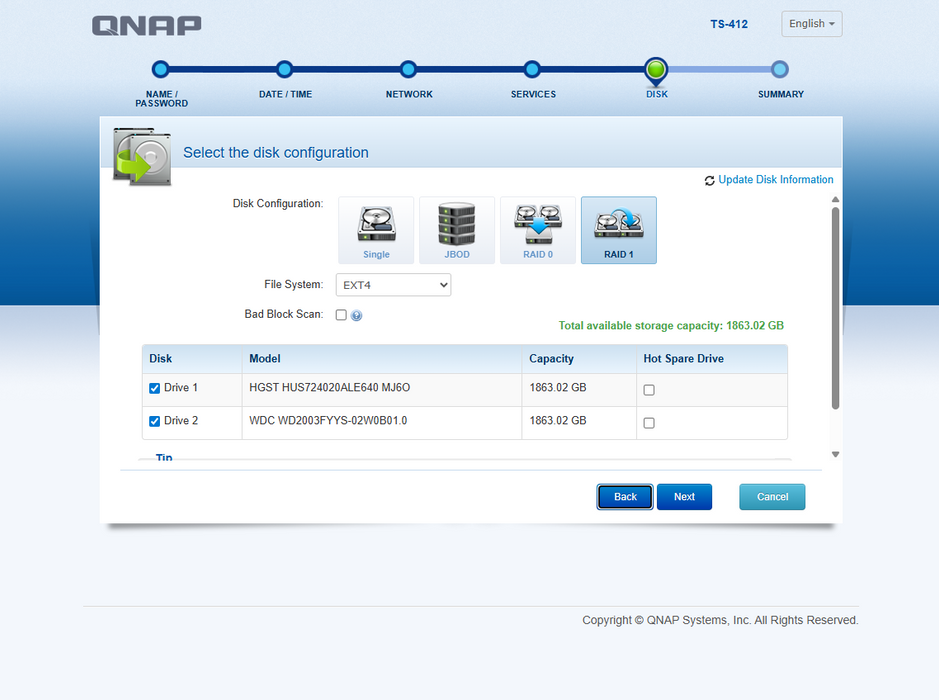The width and height of the screenshot is (939, 700).
Task: Select the Single disk configuration icon
Action: [x=376, y=230]
